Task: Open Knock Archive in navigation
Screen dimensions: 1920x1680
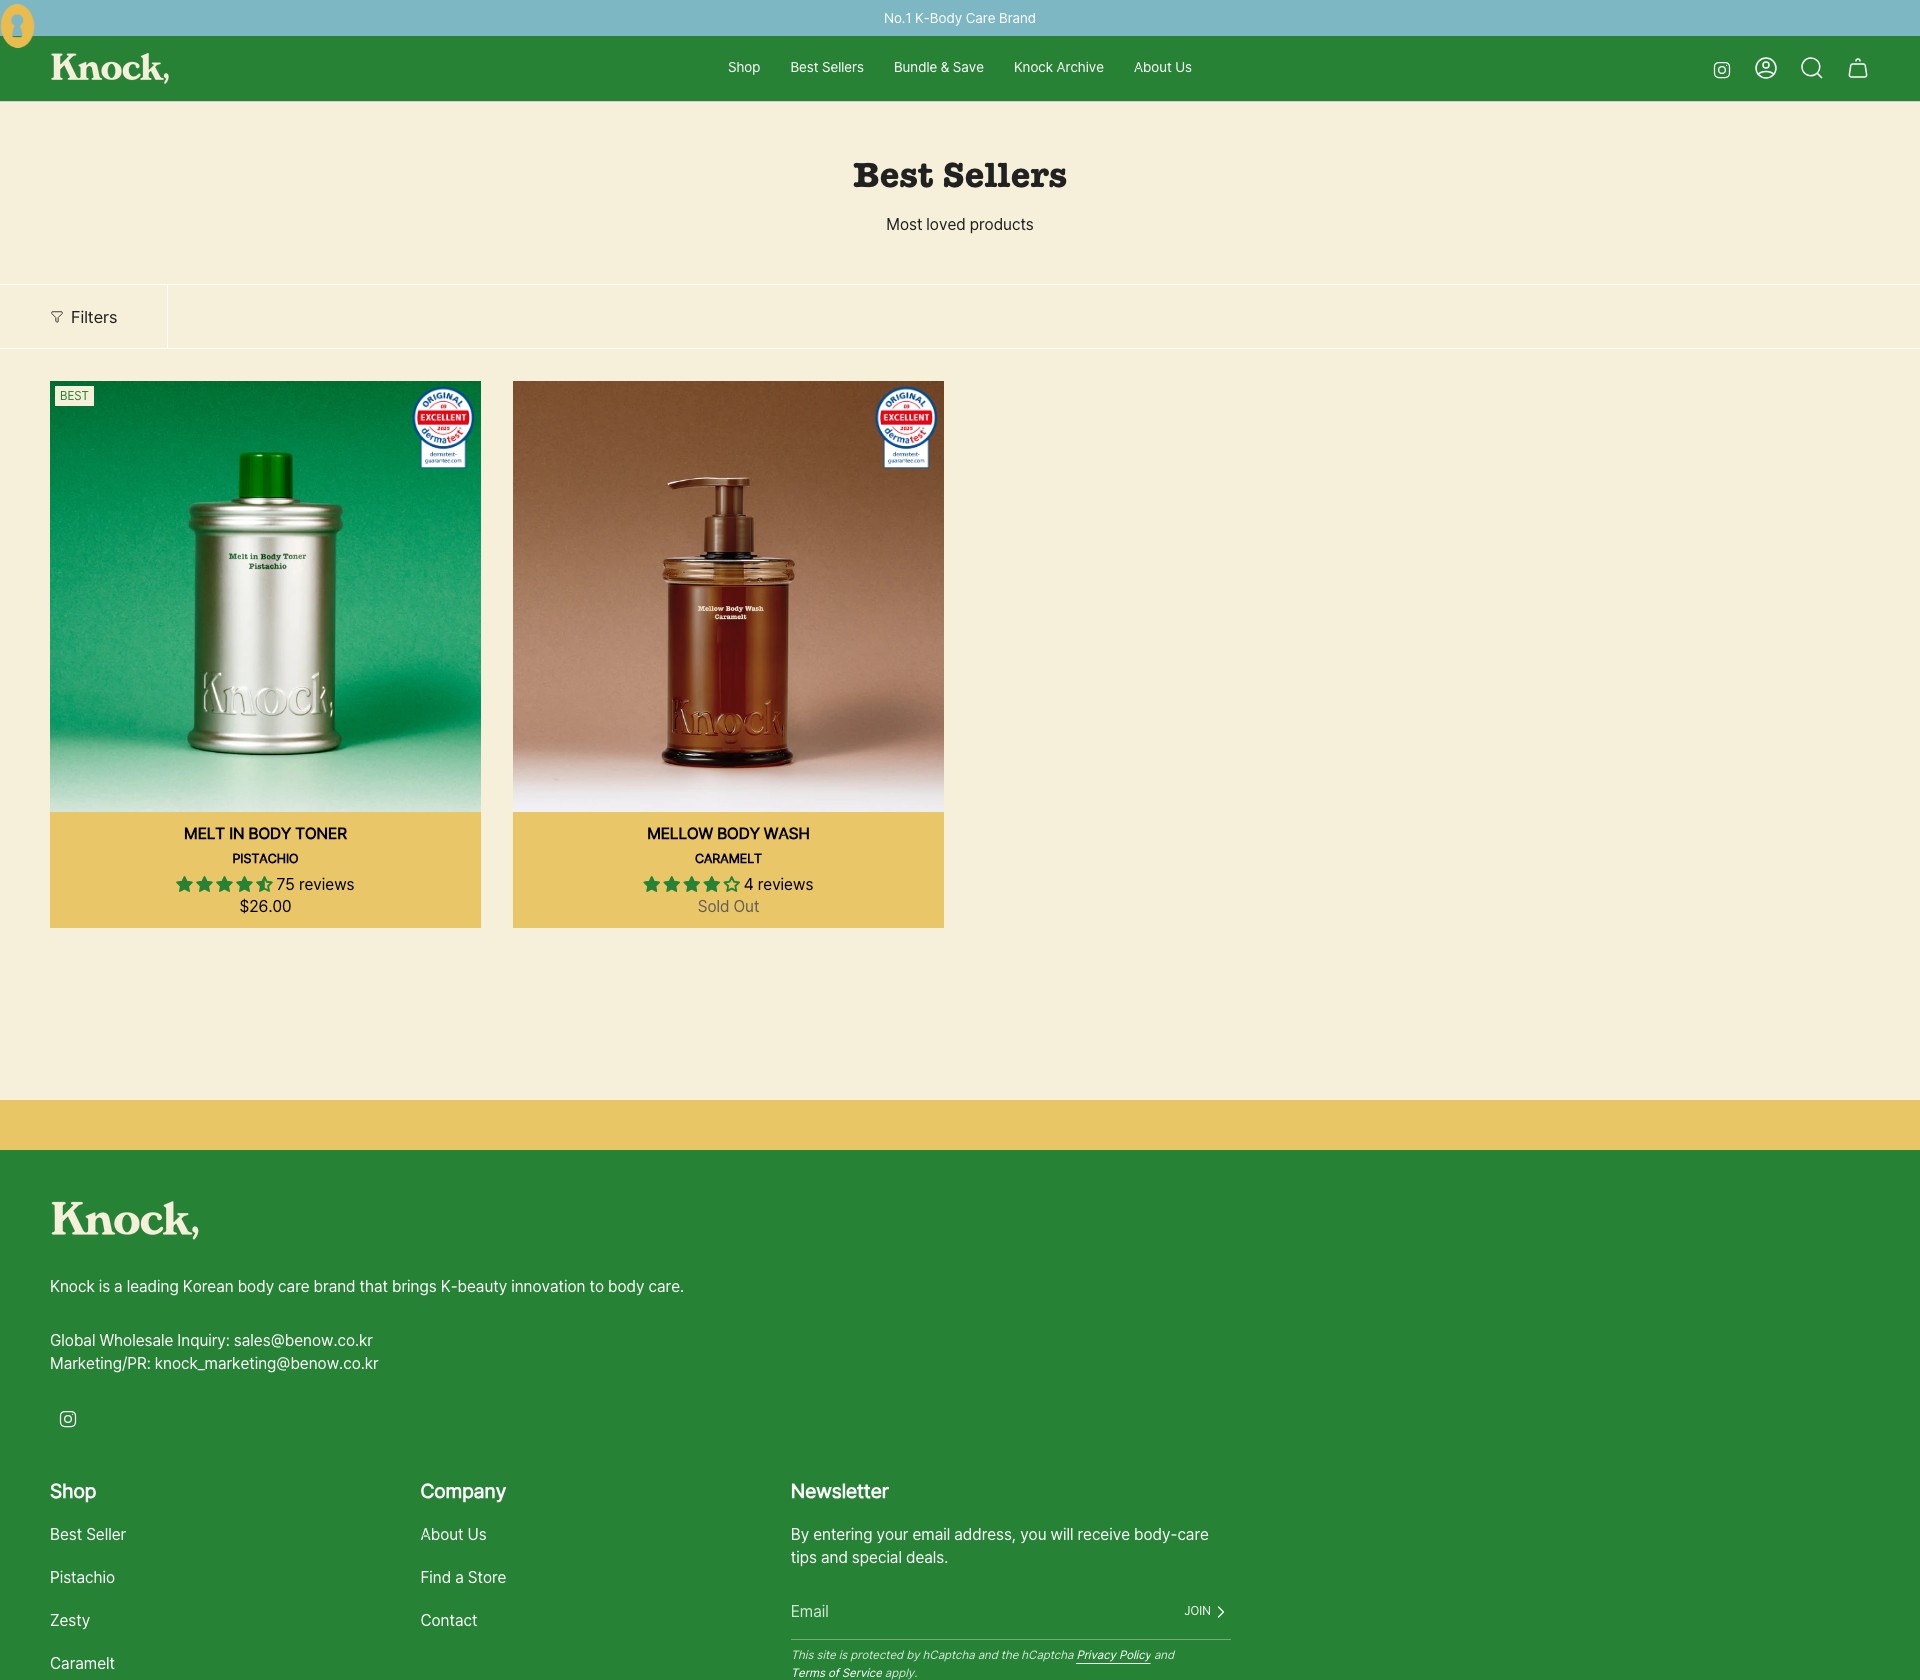Action: [1058, 67]
